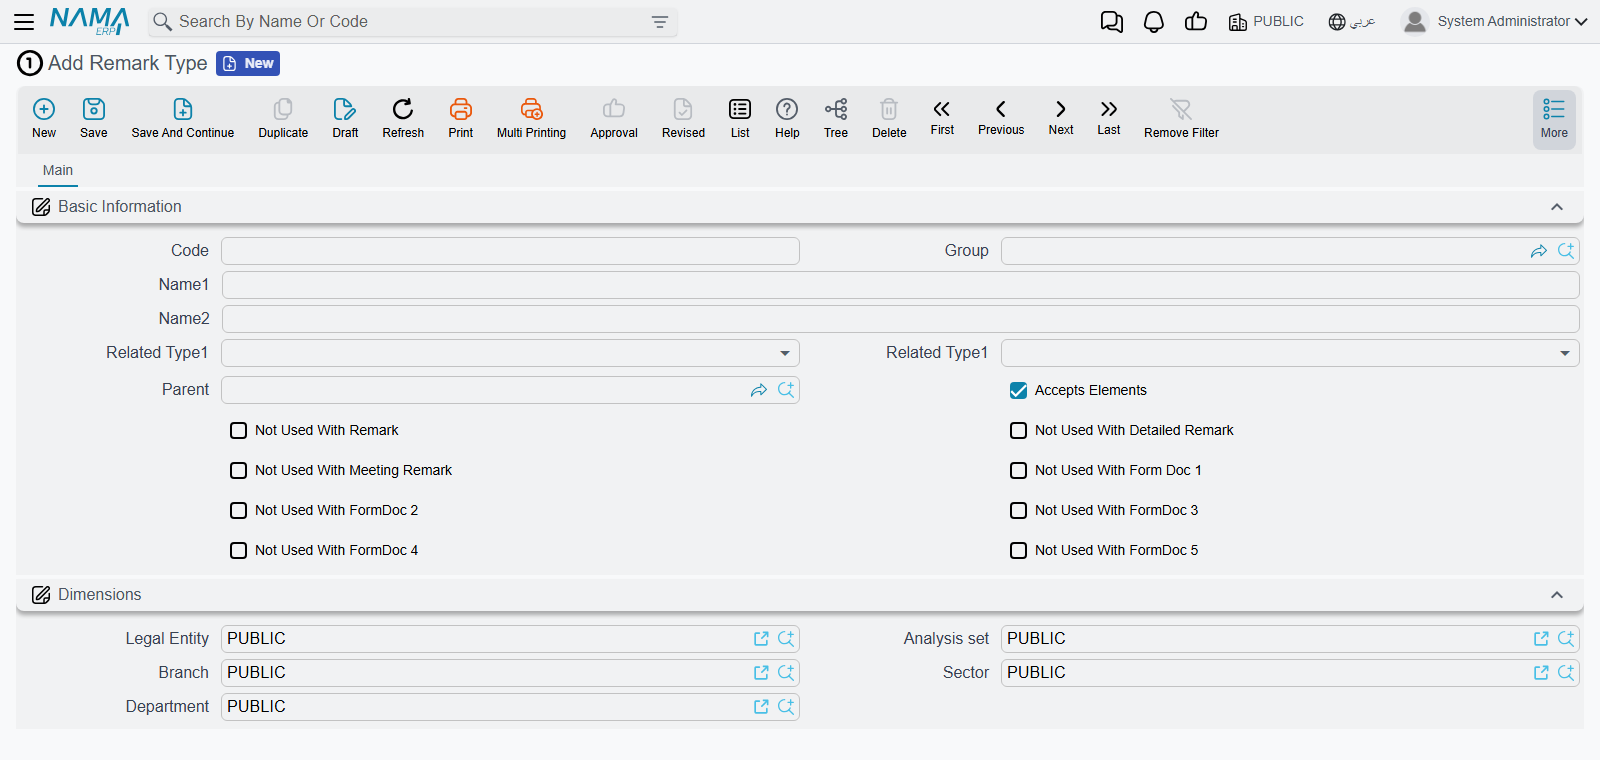The height and width of the screenshot is (760, 1600).
Task: Search Branch field lookup icon
Action: tap(786, 673)
